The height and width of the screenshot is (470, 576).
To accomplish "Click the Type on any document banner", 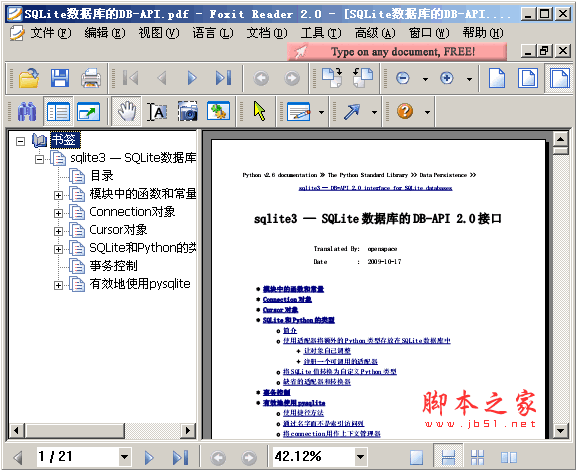I will [x=397, y=51].
